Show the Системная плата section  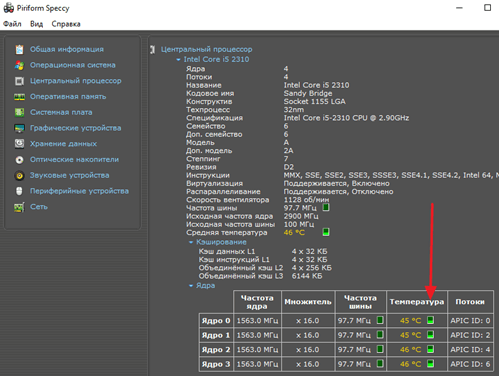coord(61,112)
